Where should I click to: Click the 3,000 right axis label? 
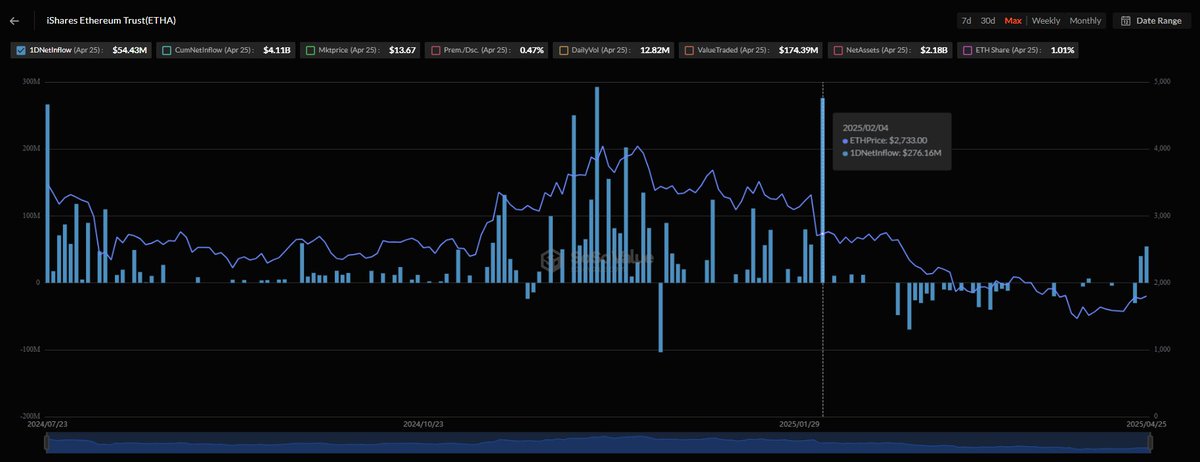1162,215
